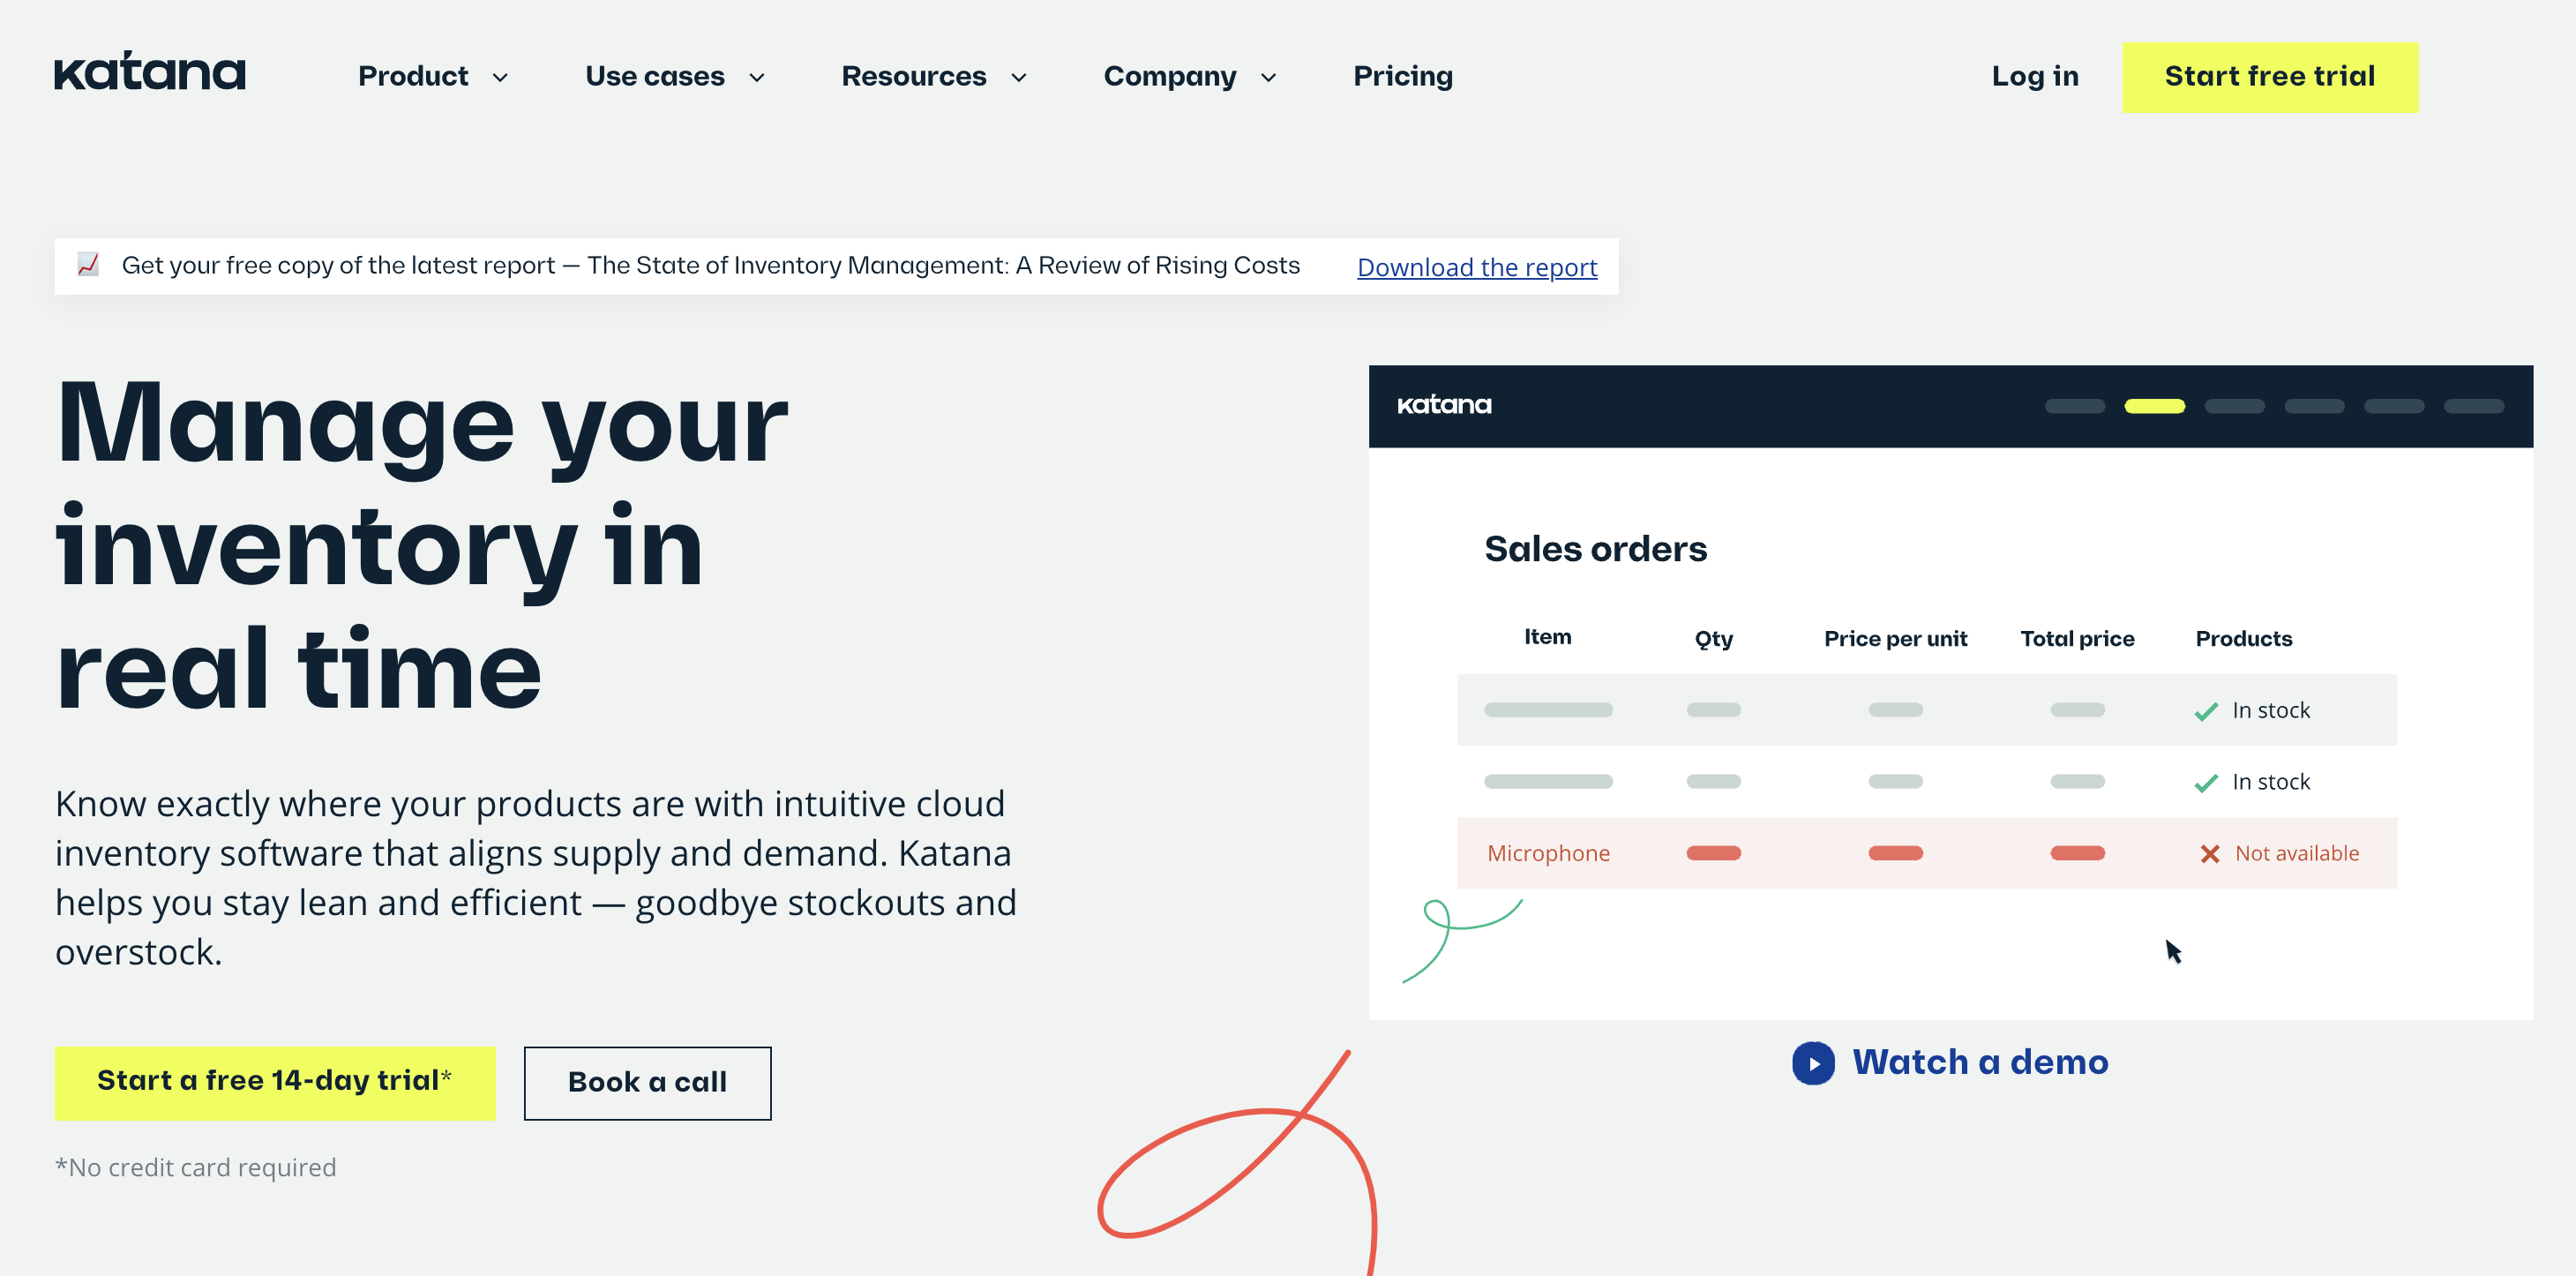Viewport: 2576px width, 1276px height.
Task: Expand the Resources dropdown chevron
Action: pos(1018,77)
